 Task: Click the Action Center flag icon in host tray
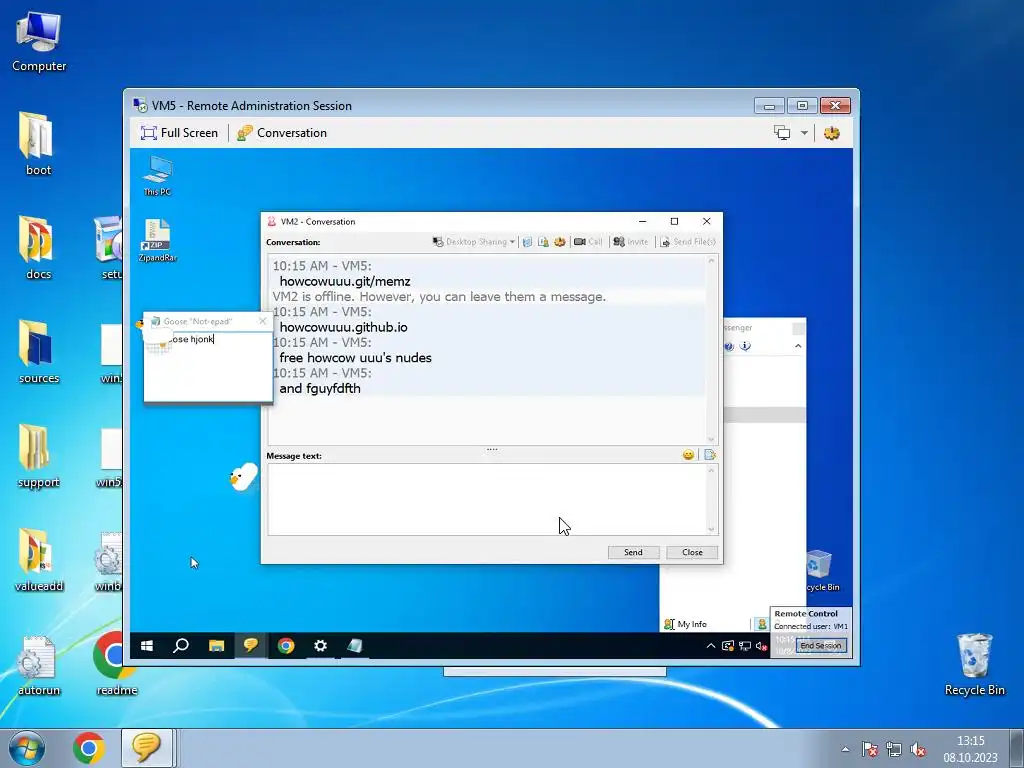[869, 750]
